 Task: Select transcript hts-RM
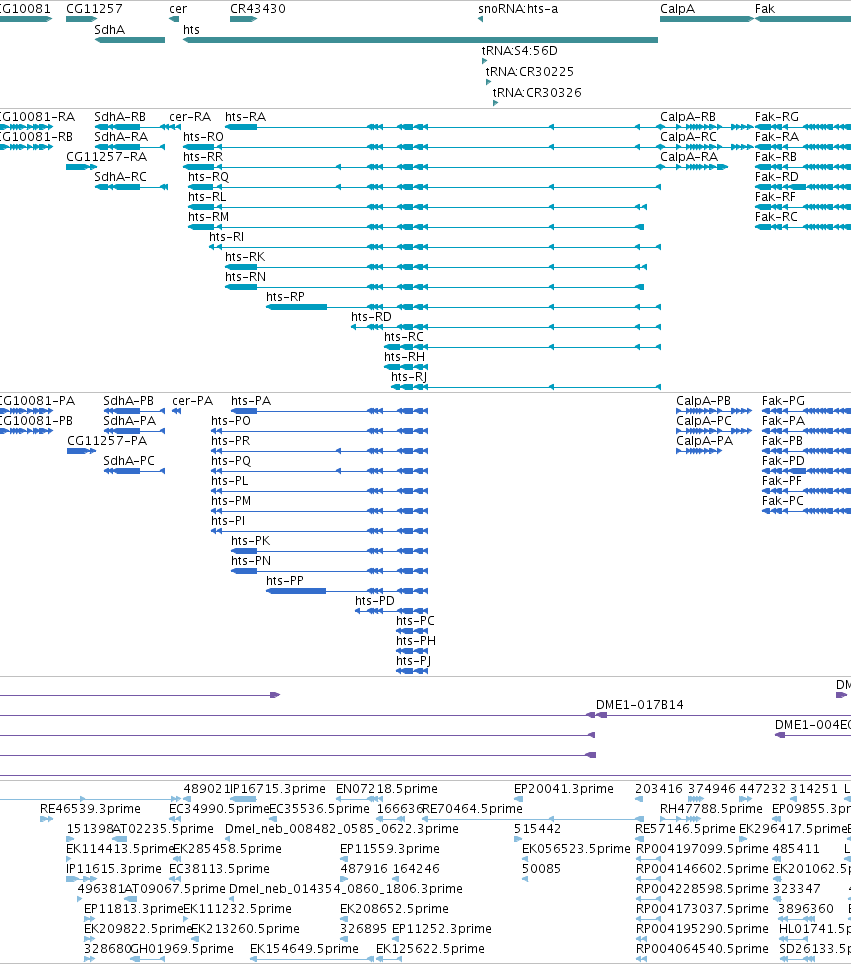click(x=416, y=227)
